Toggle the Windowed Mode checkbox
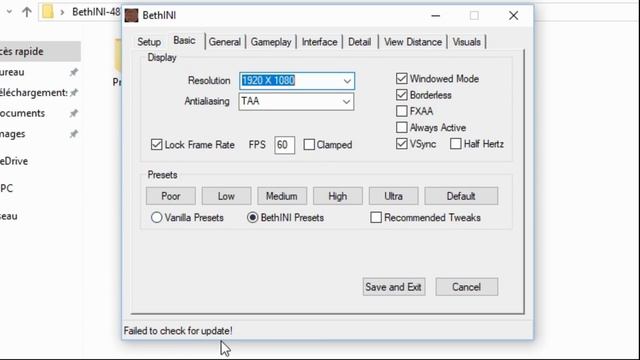This screenshot has height=360, width=640. pos(402,78)
